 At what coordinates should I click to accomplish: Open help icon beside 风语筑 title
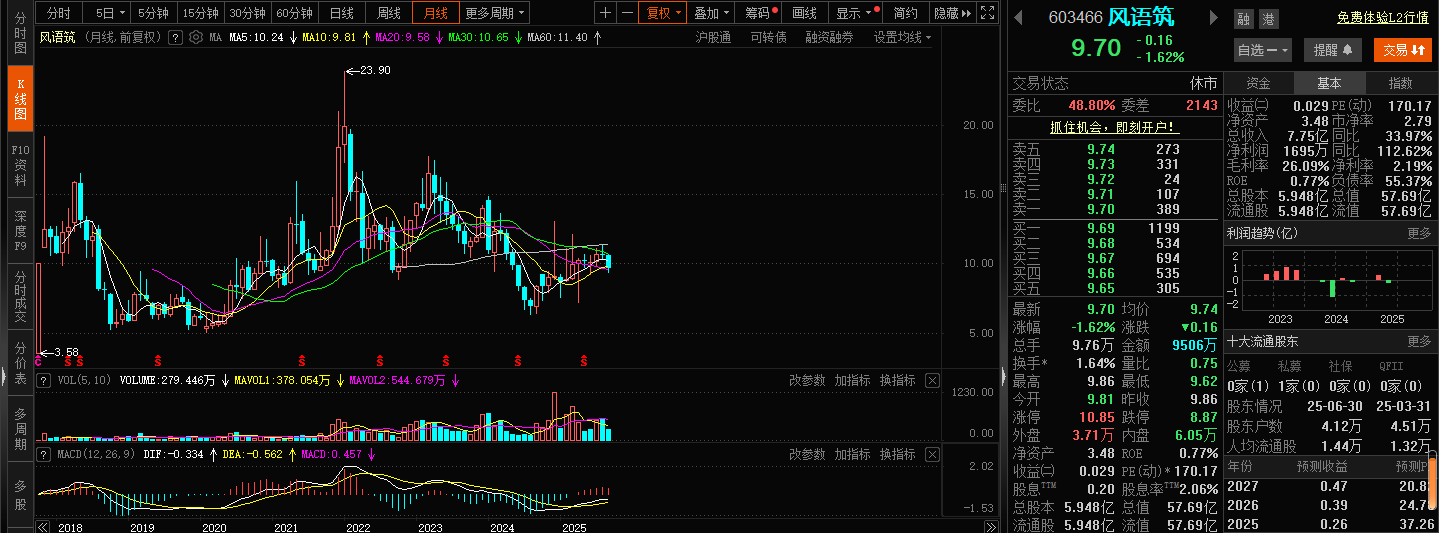[x=175, y=37]
